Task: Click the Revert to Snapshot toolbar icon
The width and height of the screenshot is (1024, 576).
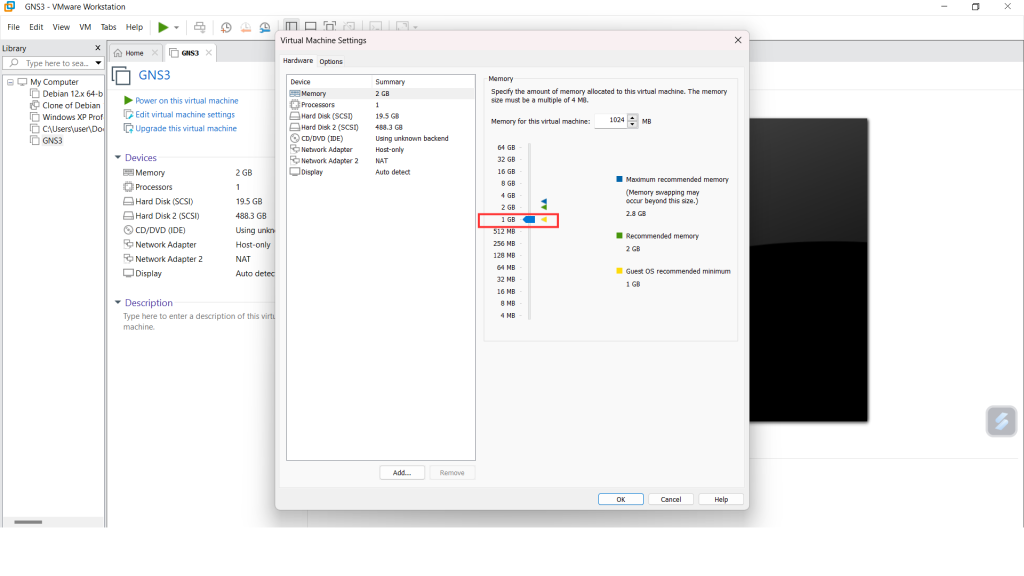Action: pos(245,27)
